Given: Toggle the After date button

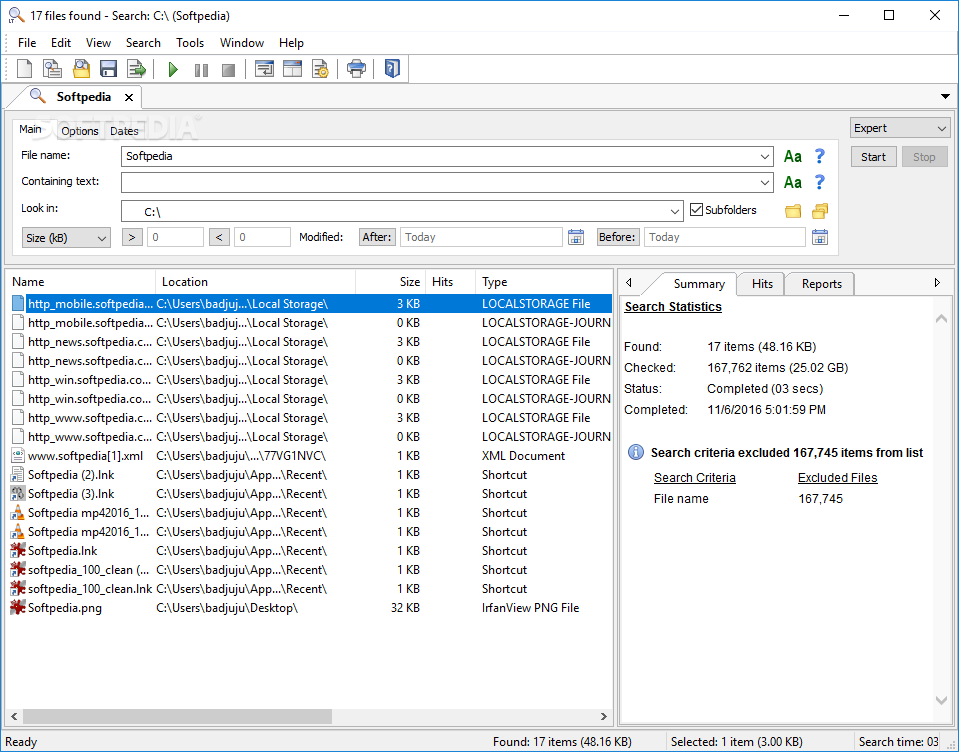Looking at the screenshot, I should pyautogui.click(x=377, y=237).
